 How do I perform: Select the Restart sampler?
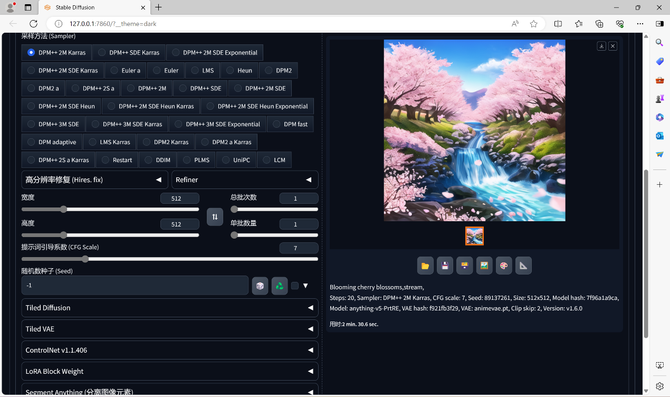pos(117,160)
